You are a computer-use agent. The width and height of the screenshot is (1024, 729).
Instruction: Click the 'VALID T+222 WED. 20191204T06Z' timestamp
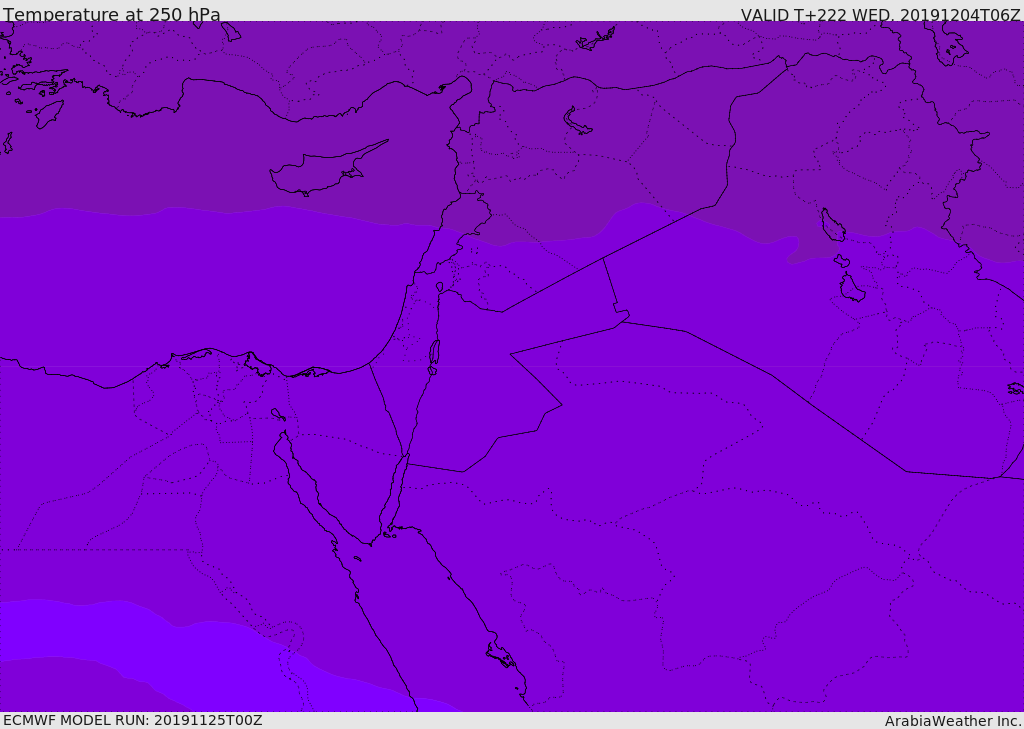coord(880,15)
